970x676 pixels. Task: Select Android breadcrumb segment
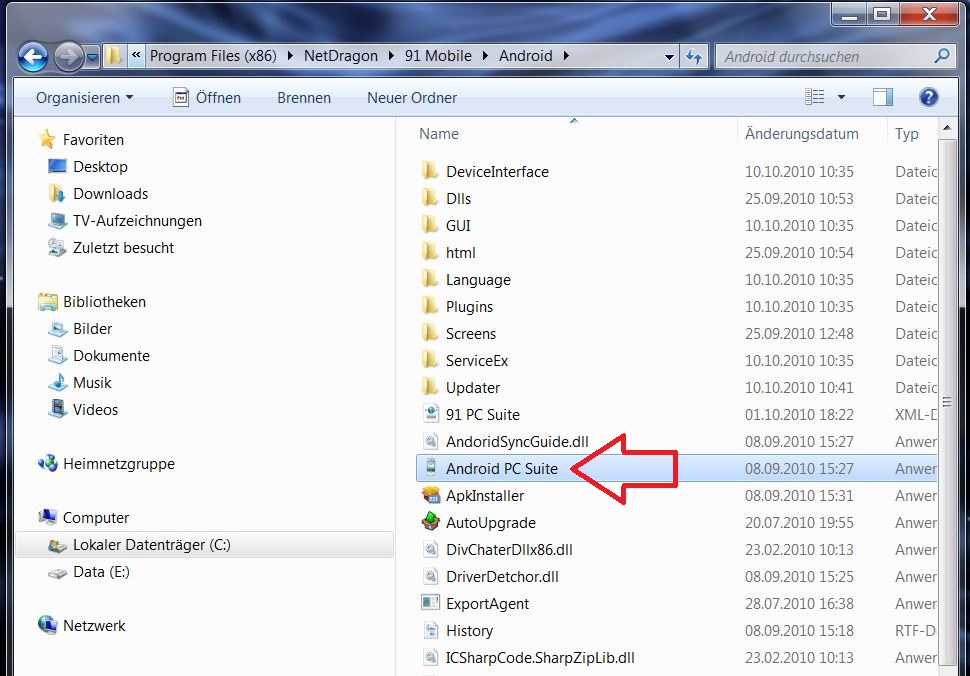pyautogui.click(x=526, y=56)
